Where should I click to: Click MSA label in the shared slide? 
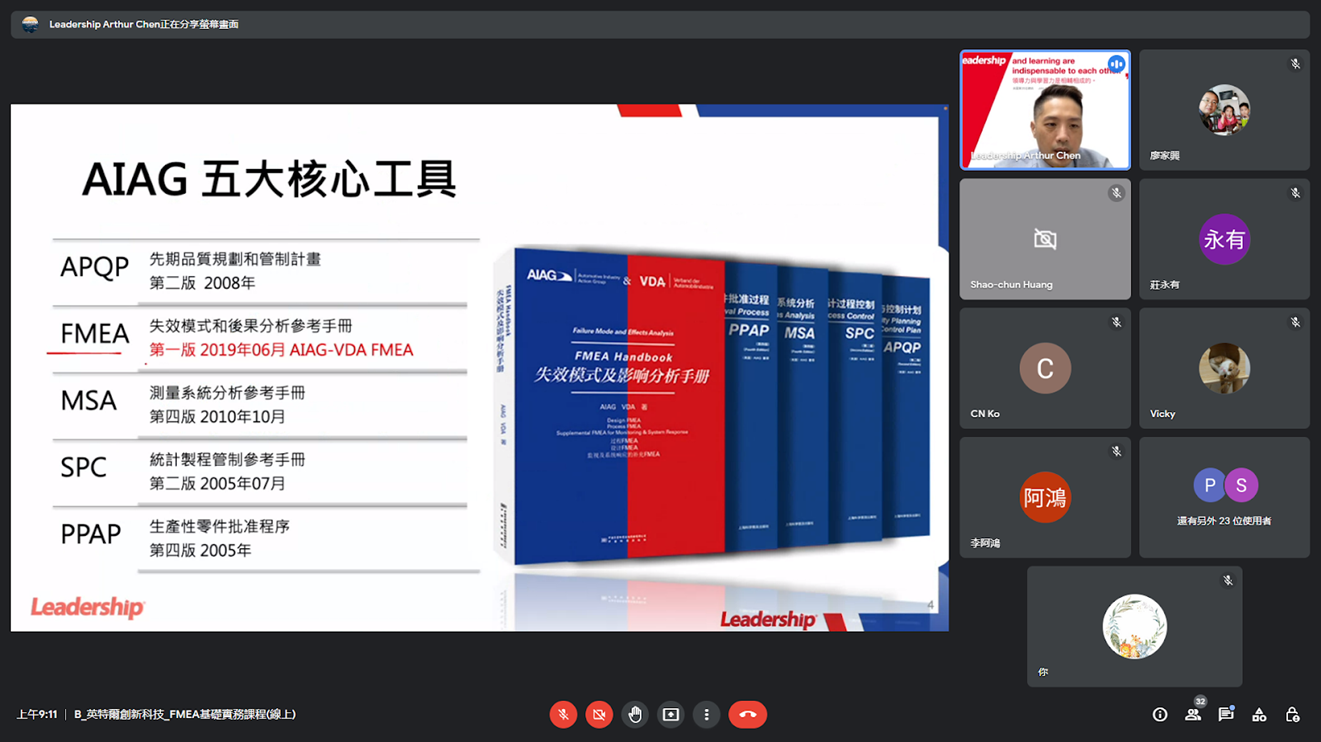coord(89,400)
